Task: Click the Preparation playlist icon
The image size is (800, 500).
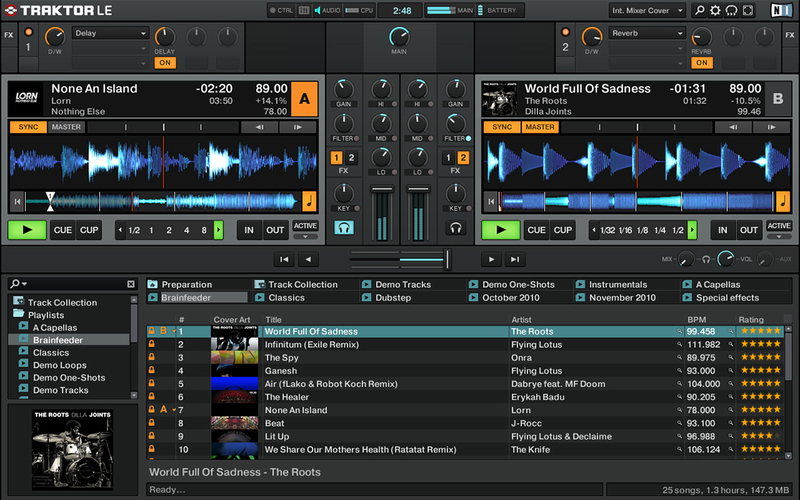Action: pos(153,284)
